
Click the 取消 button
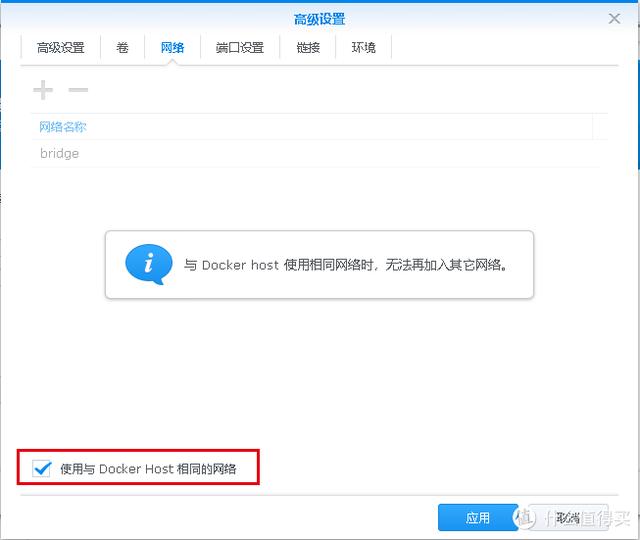coord(568,518)
